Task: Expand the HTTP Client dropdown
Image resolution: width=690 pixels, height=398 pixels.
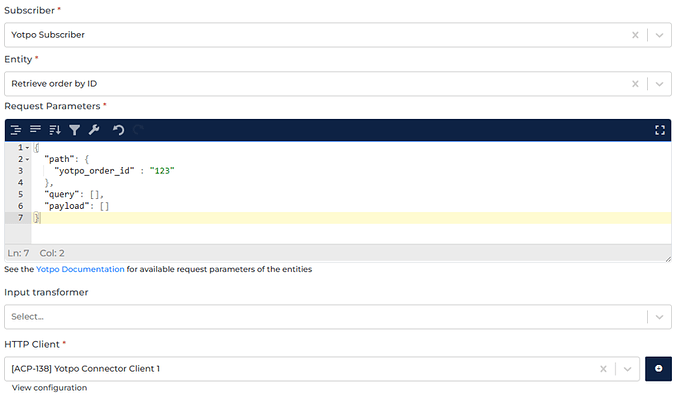Action: (628, 369)
